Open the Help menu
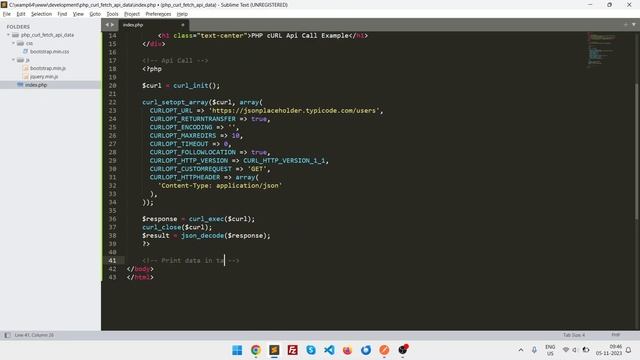 click(x=182, y=14)
